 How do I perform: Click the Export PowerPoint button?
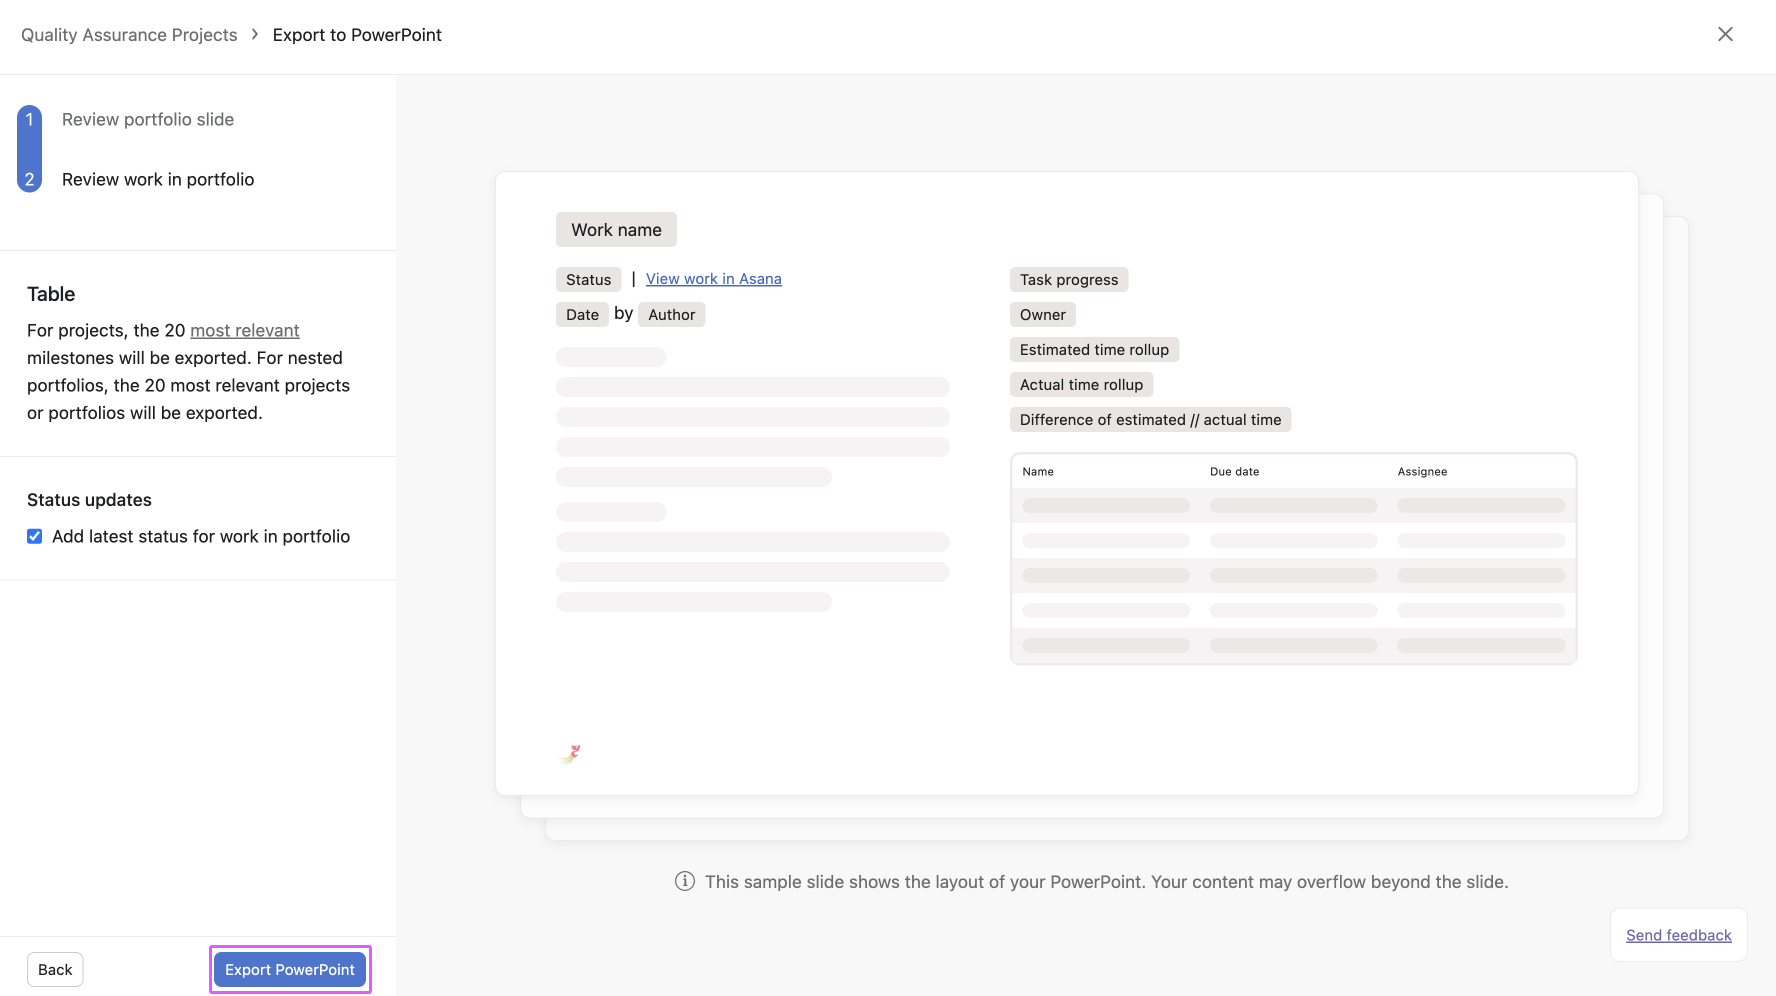(289, 969)
